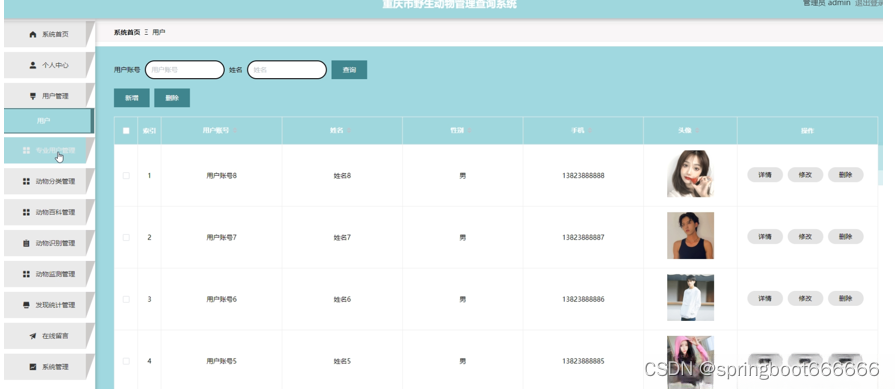Click the icon beside 系统管理

tap(33, 367)
